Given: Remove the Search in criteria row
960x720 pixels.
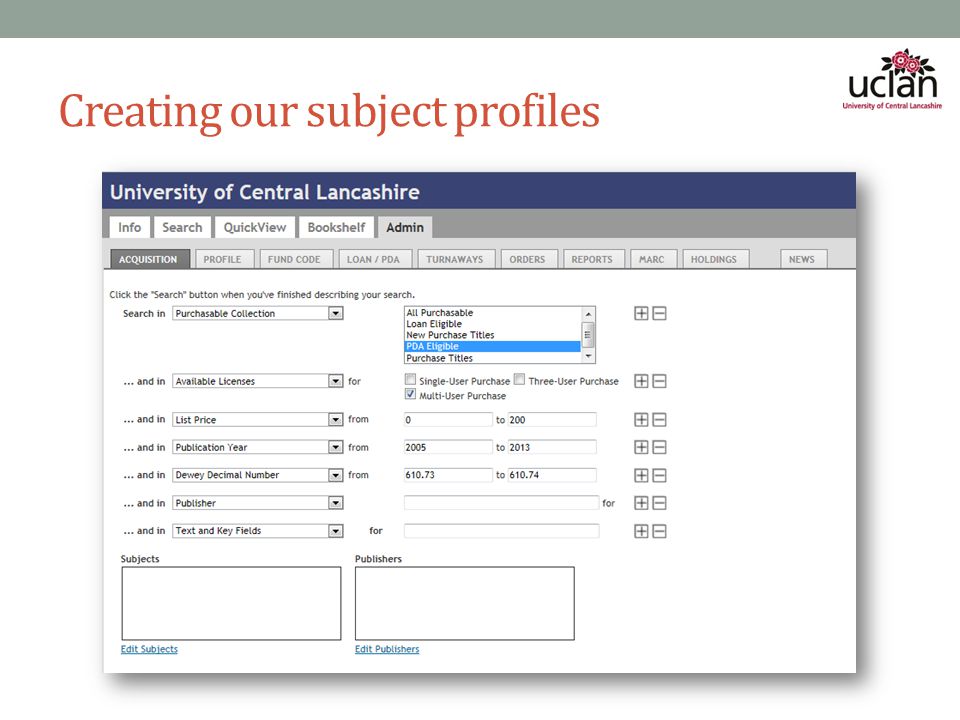Looking at the screenshot, I should pyautogui.click(x=659, y=313).
